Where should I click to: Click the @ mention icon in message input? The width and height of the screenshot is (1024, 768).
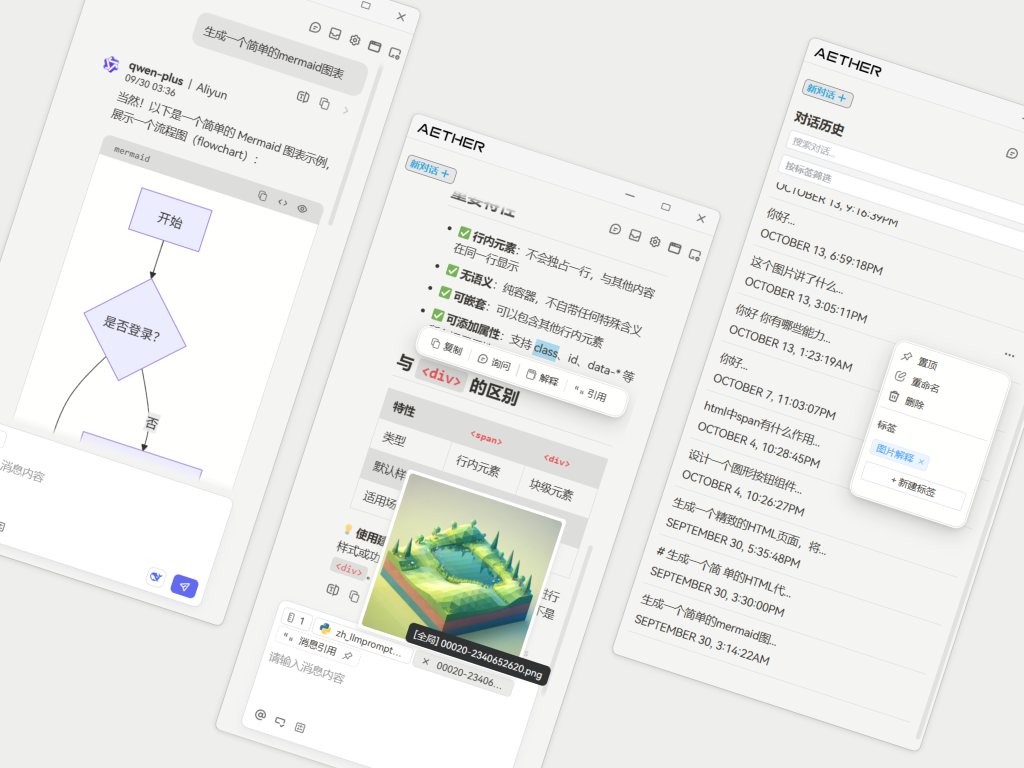261,715
